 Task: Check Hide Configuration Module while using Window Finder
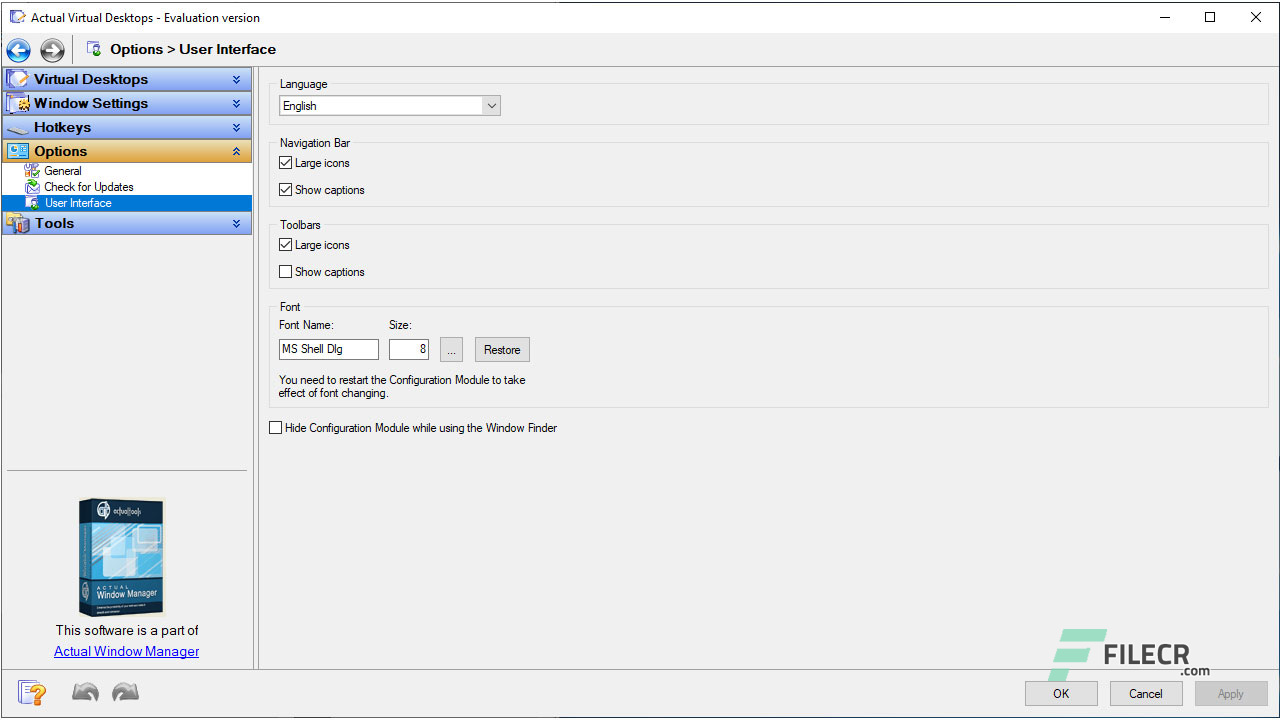tap(276, 428)
